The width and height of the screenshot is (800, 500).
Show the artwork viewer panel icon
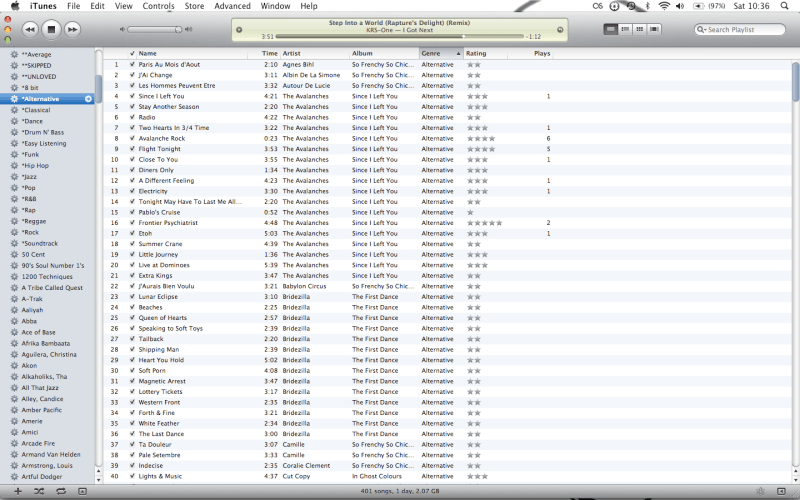pos(82,491)
